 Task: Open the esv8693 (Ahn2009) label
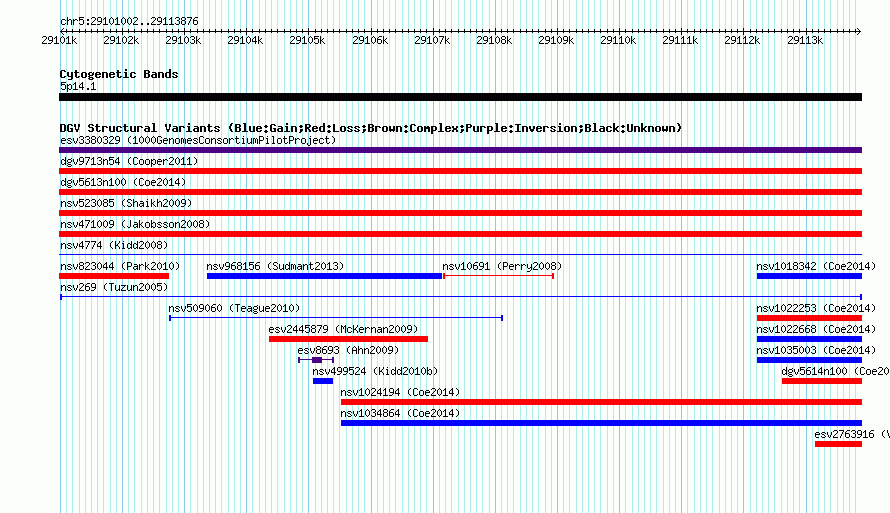click(x=348, y=350)
